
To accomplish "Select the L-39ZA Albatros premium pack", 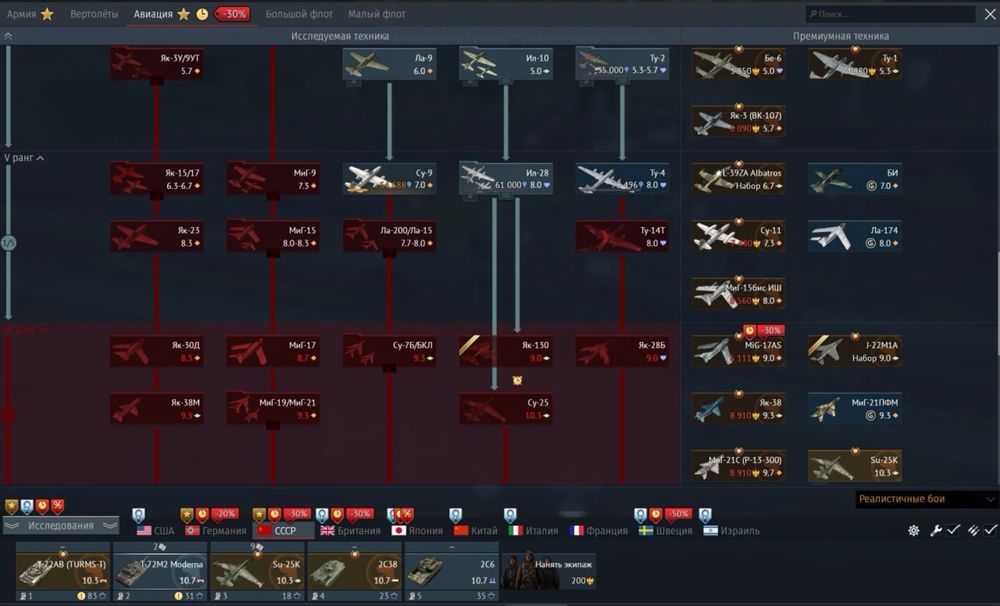I will pyautogui.click(x=739, y=179).
